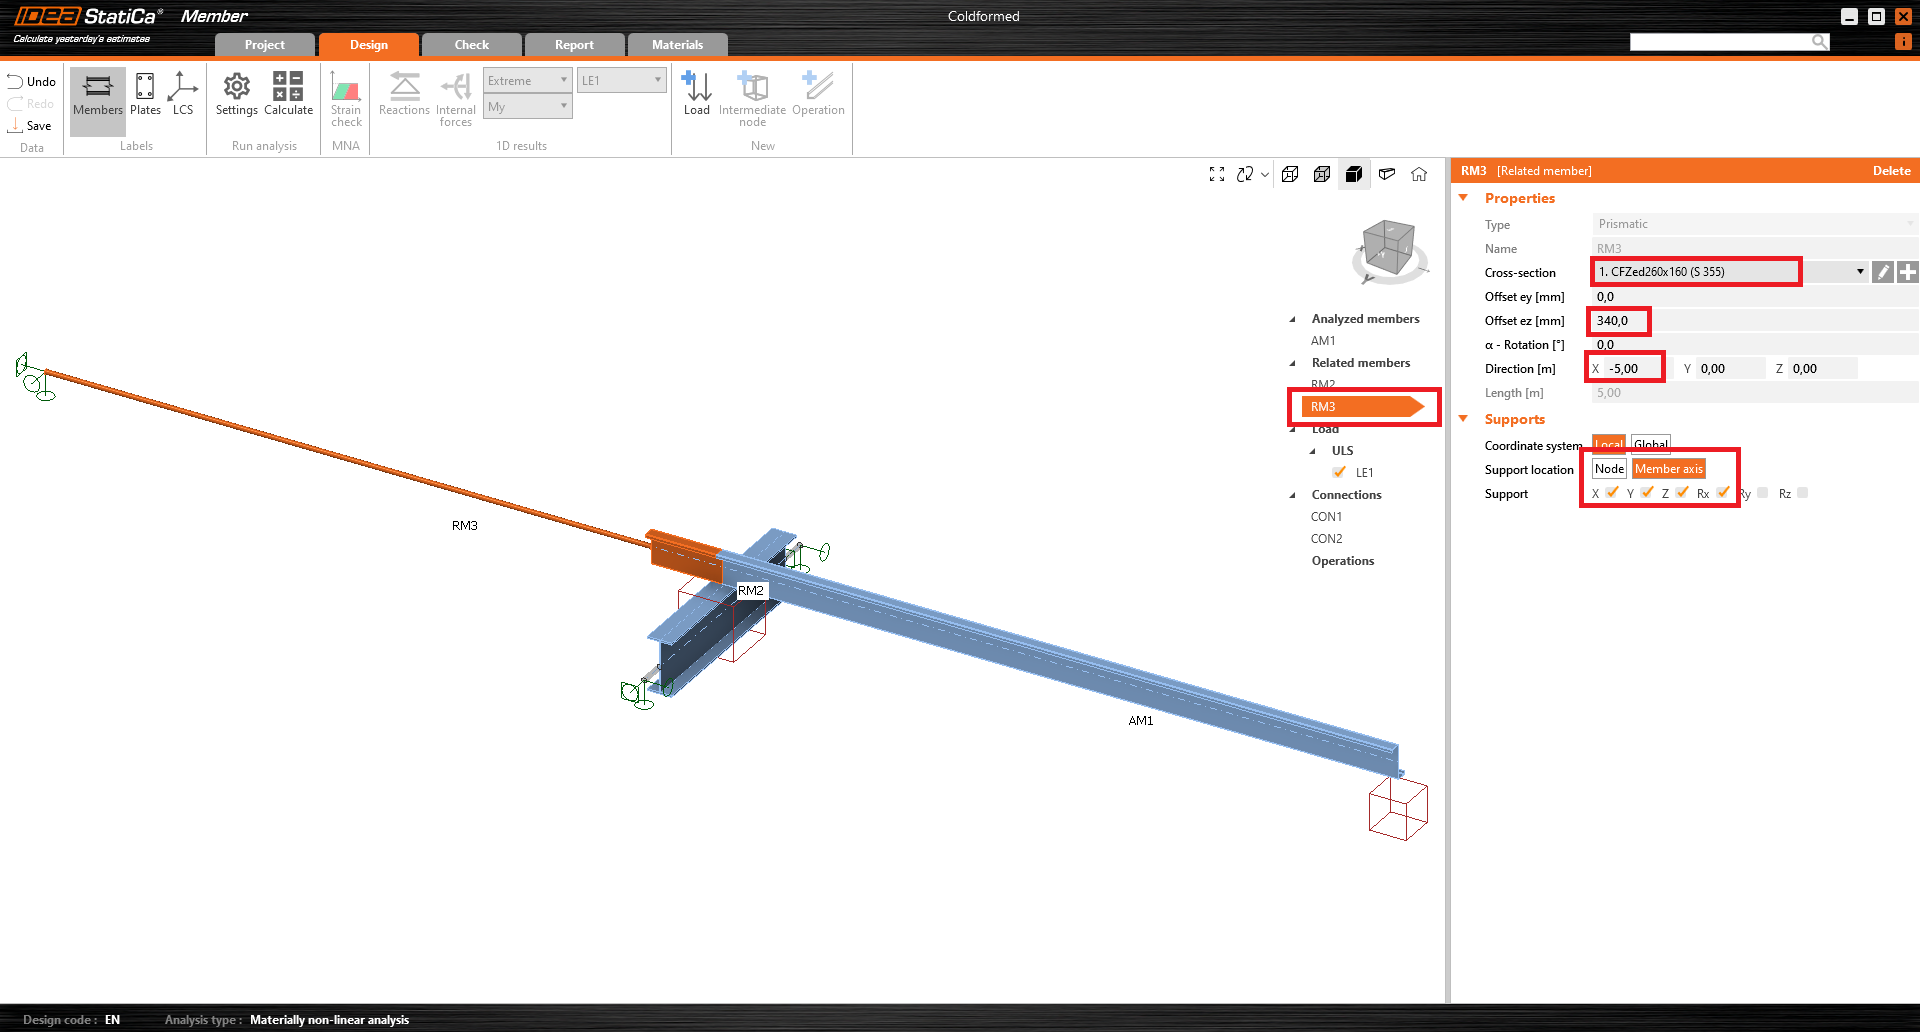The image size is (1920, 1032).
Task: Uncheck the X support checkbox
Action: pos(1612,493)
